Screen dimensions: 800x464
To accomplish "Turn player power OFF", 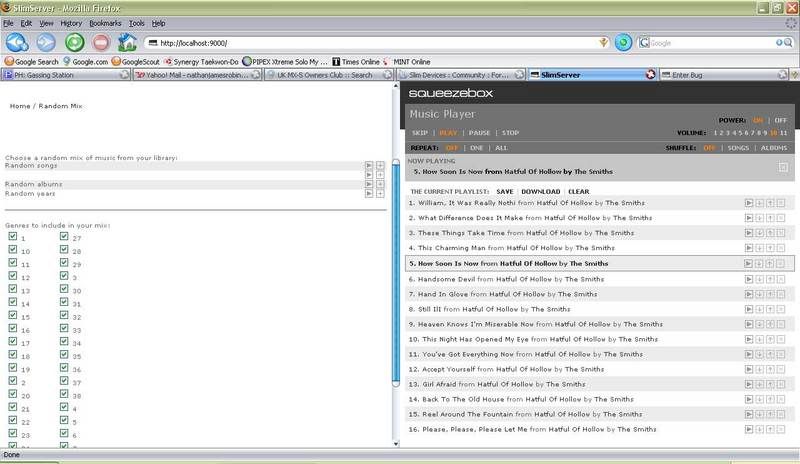I will (780, 119).
